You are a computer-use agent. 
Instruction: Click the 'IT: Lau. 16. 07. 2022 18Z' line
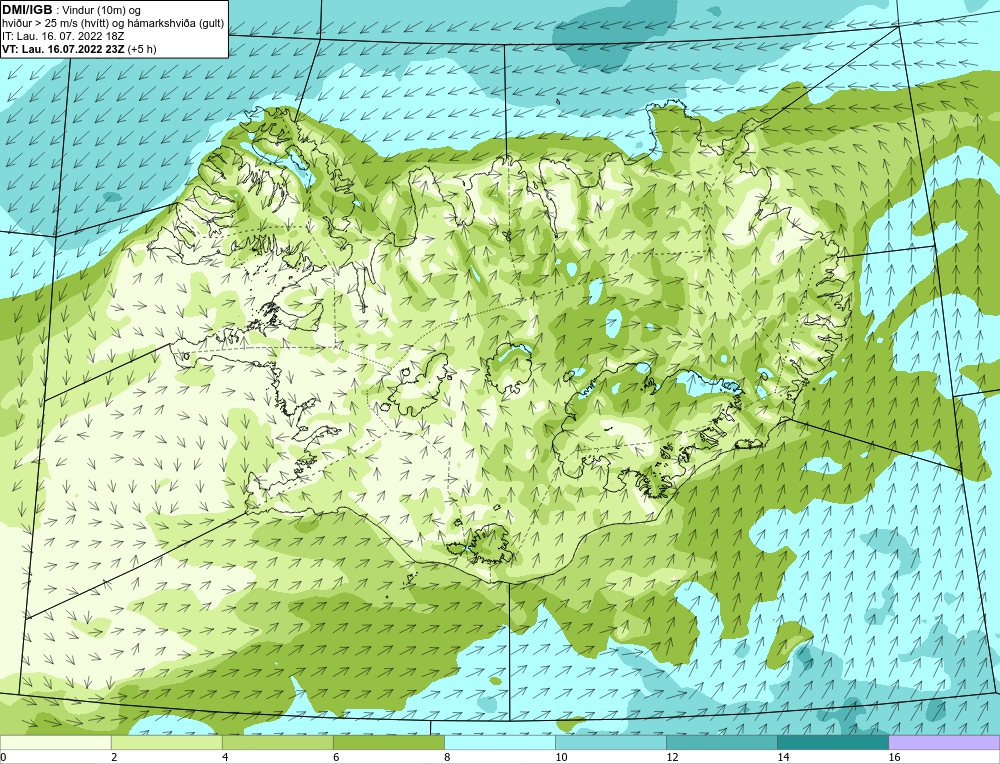coord(63,36)
